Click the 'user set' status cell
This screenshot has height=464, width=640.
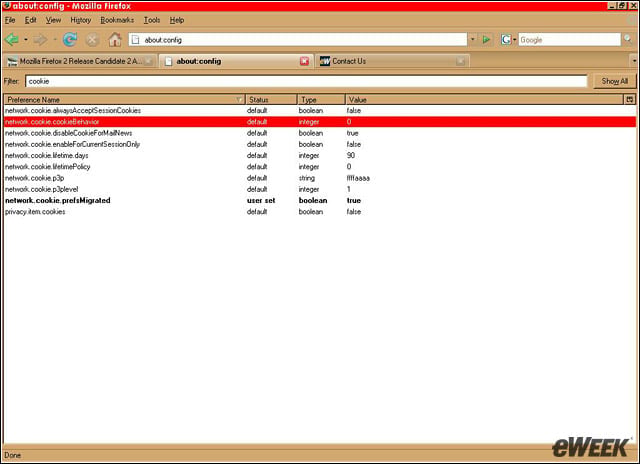(261, 200)
